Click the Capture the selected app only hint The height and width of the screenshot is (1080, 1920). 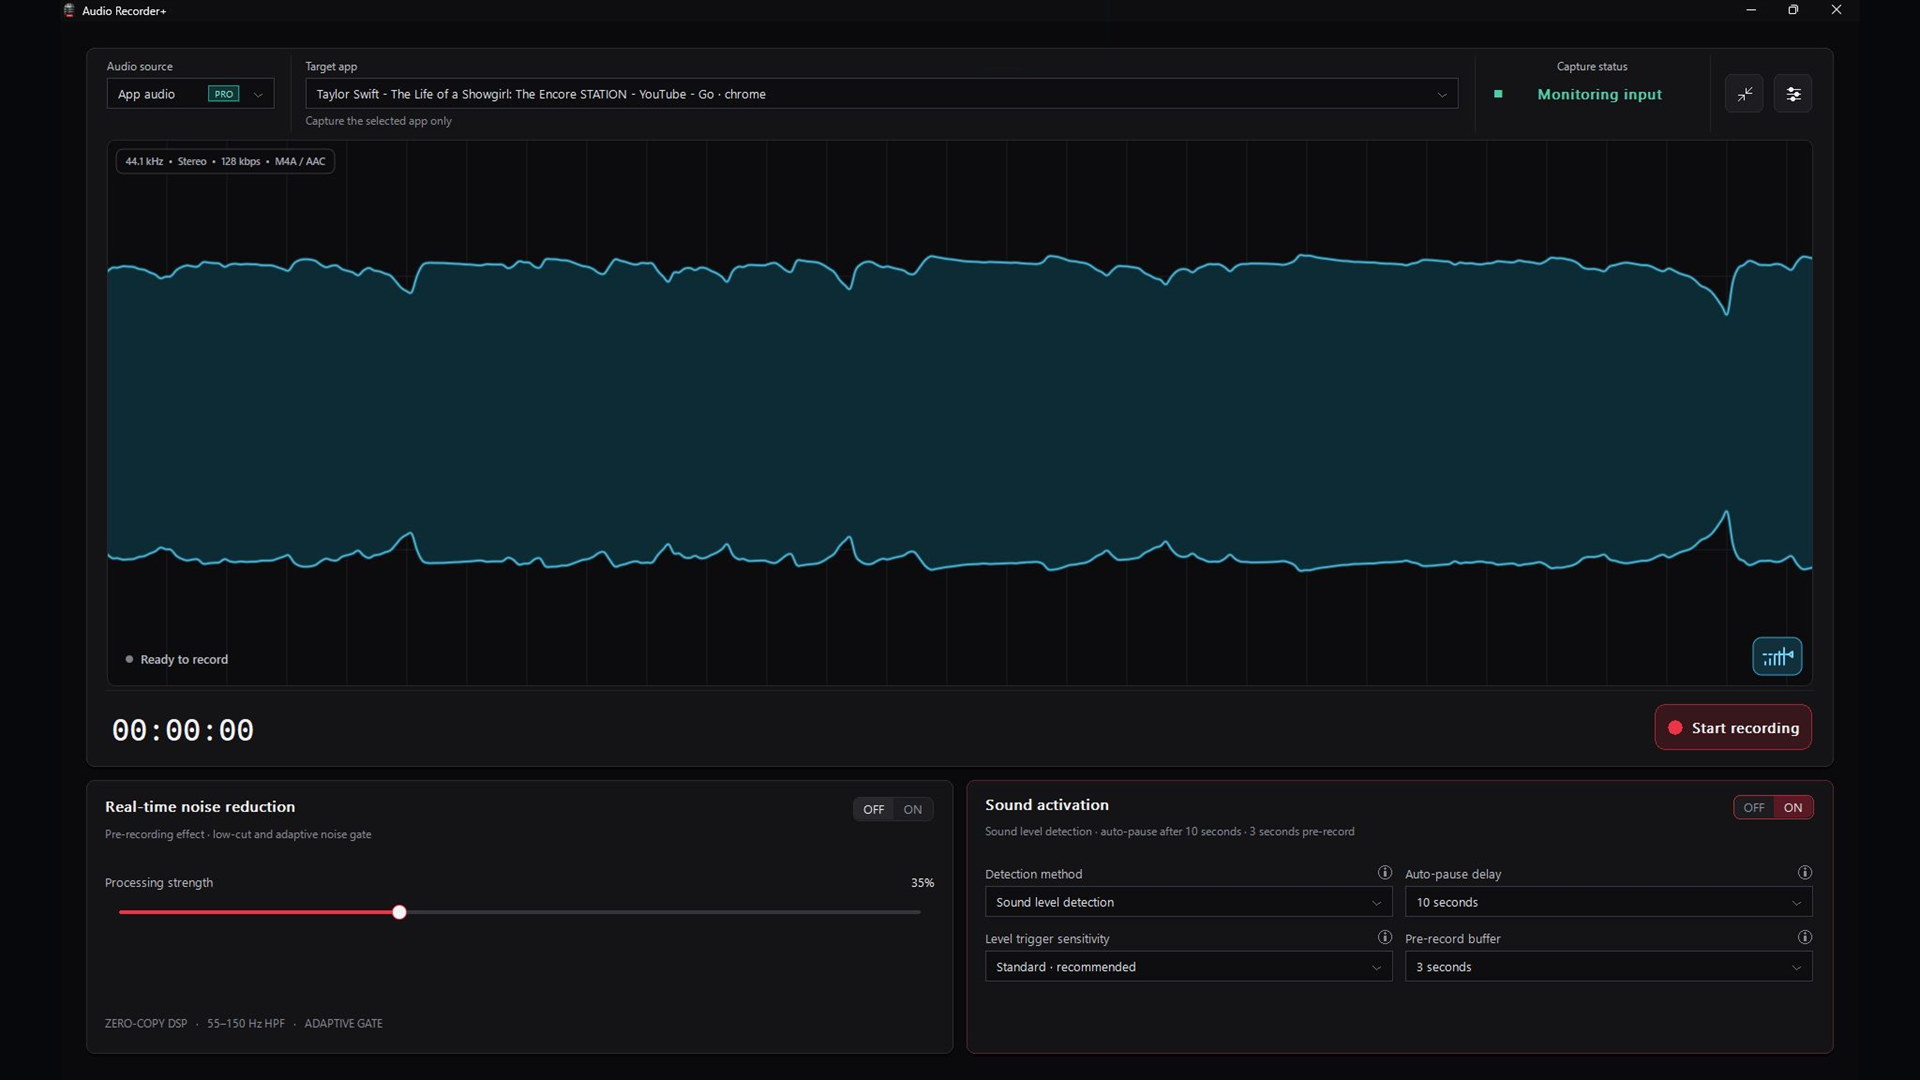pos(378,121)
